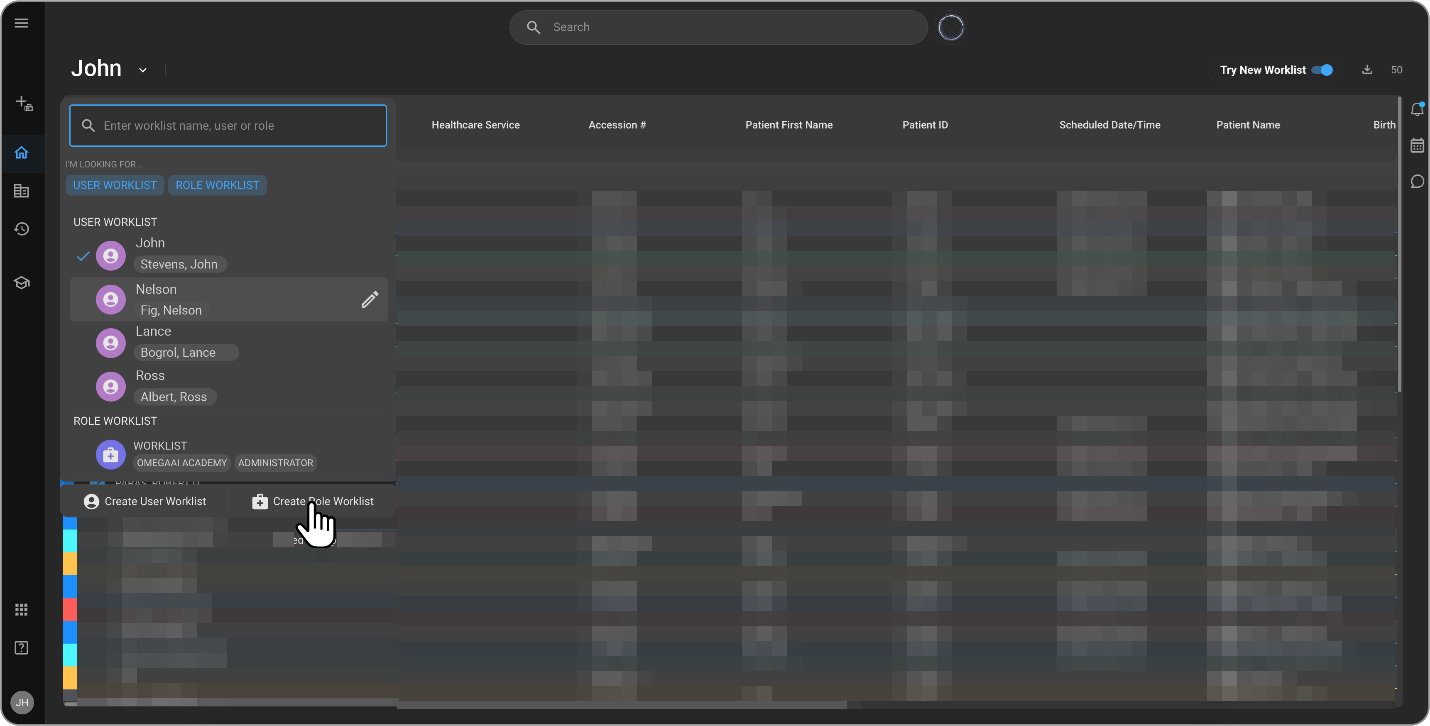The image size is (1430, 726).
Task: Click Create Role Worklist
Action: (312, 501)
